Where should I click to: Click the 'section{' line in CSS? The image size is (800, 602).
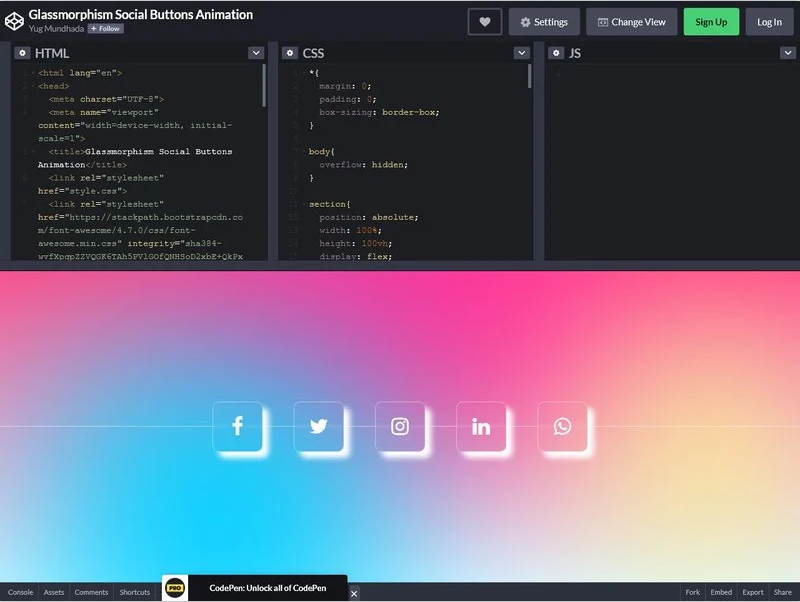pyautogui.click(x=329, y=204)
